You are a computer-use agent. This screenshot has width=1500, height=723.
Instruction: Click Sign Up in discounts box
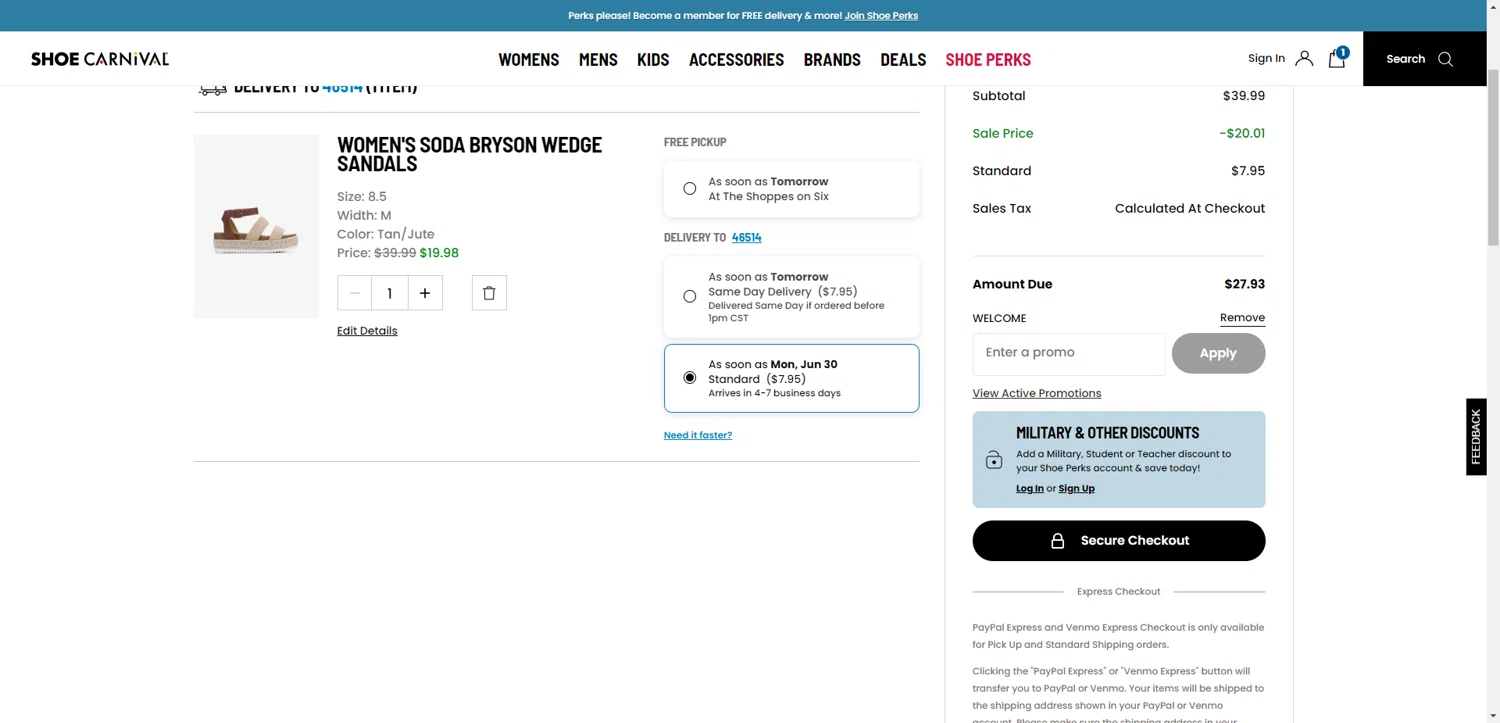tap(1077, 489)
